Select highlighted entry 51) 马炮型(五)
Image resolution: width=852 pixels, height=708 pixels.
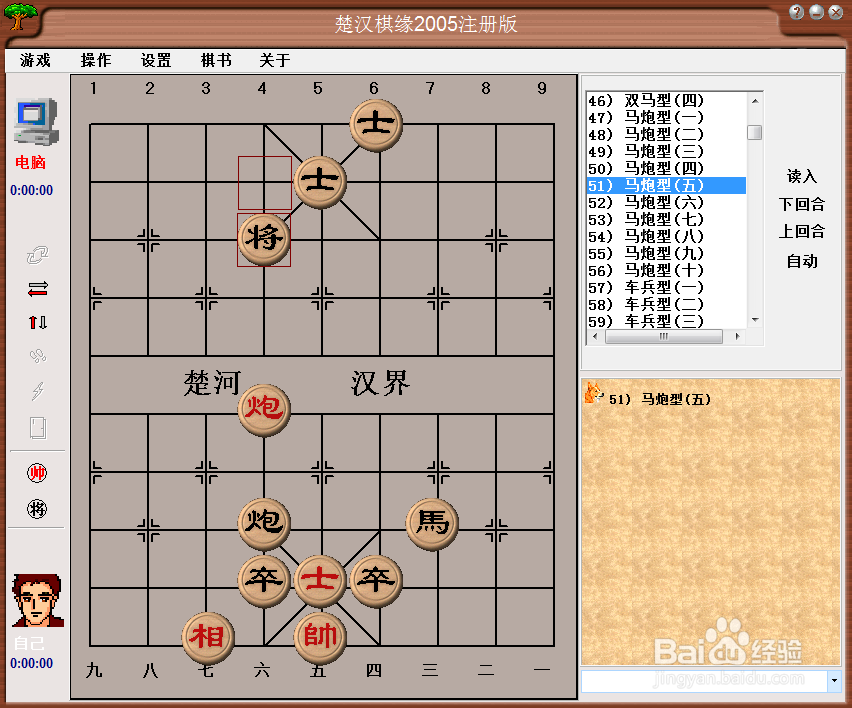(666, 185)
